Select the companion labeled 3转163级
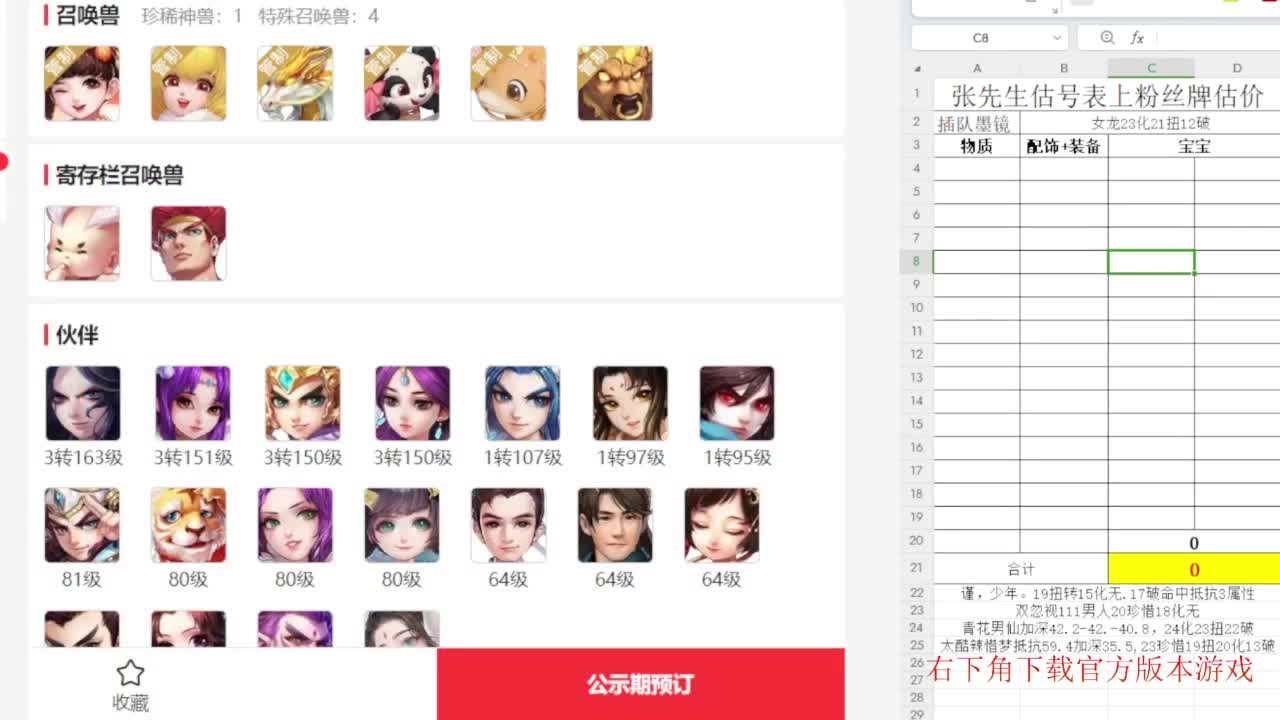Viewport: 1280px width, 720px height. point(83,403)
